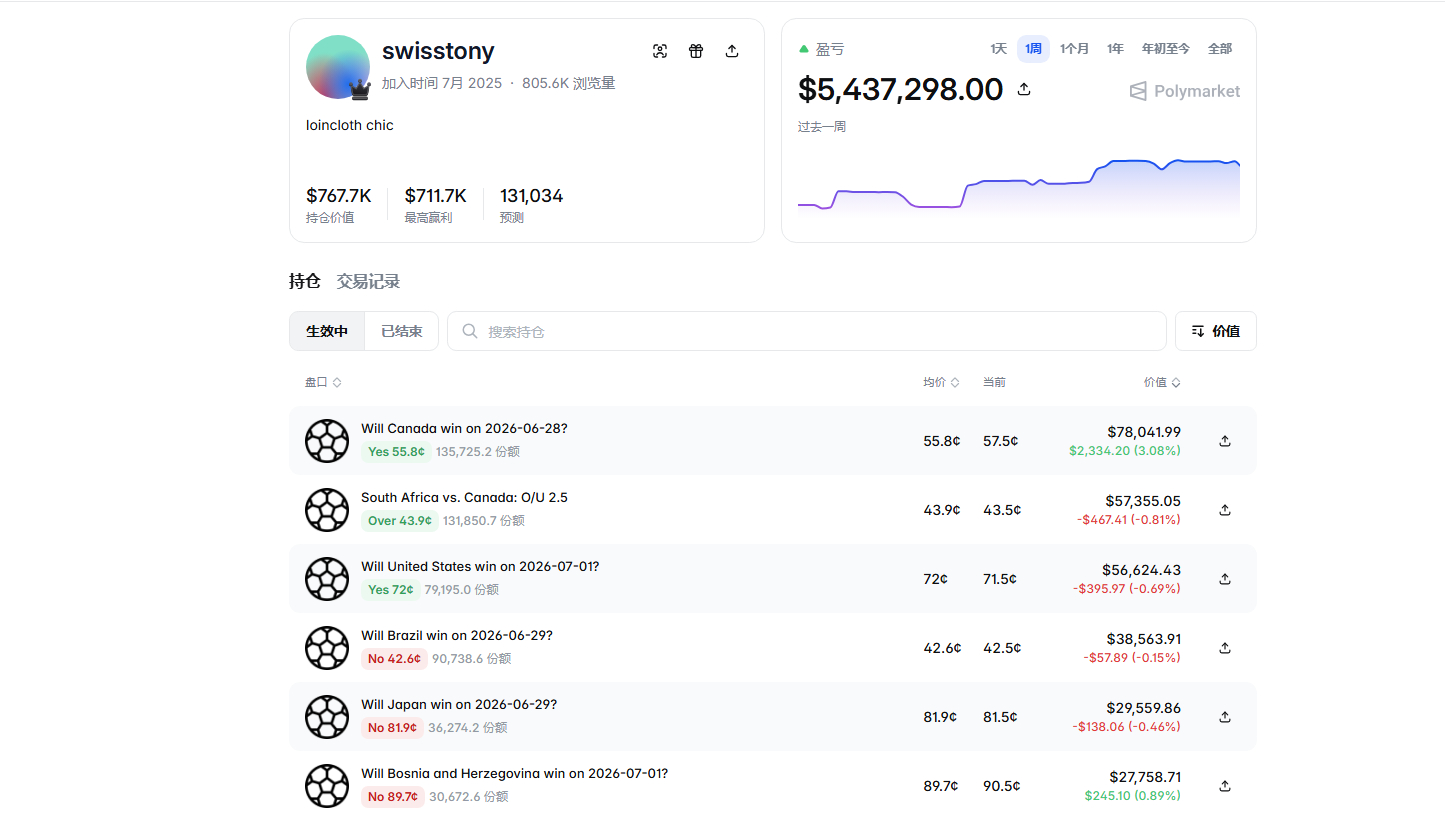Image resolution: width=1445 pixels, height=814 pixels.
Task: Open Will Bosnia and Herzegovina win market
Action: pos(514,773)
